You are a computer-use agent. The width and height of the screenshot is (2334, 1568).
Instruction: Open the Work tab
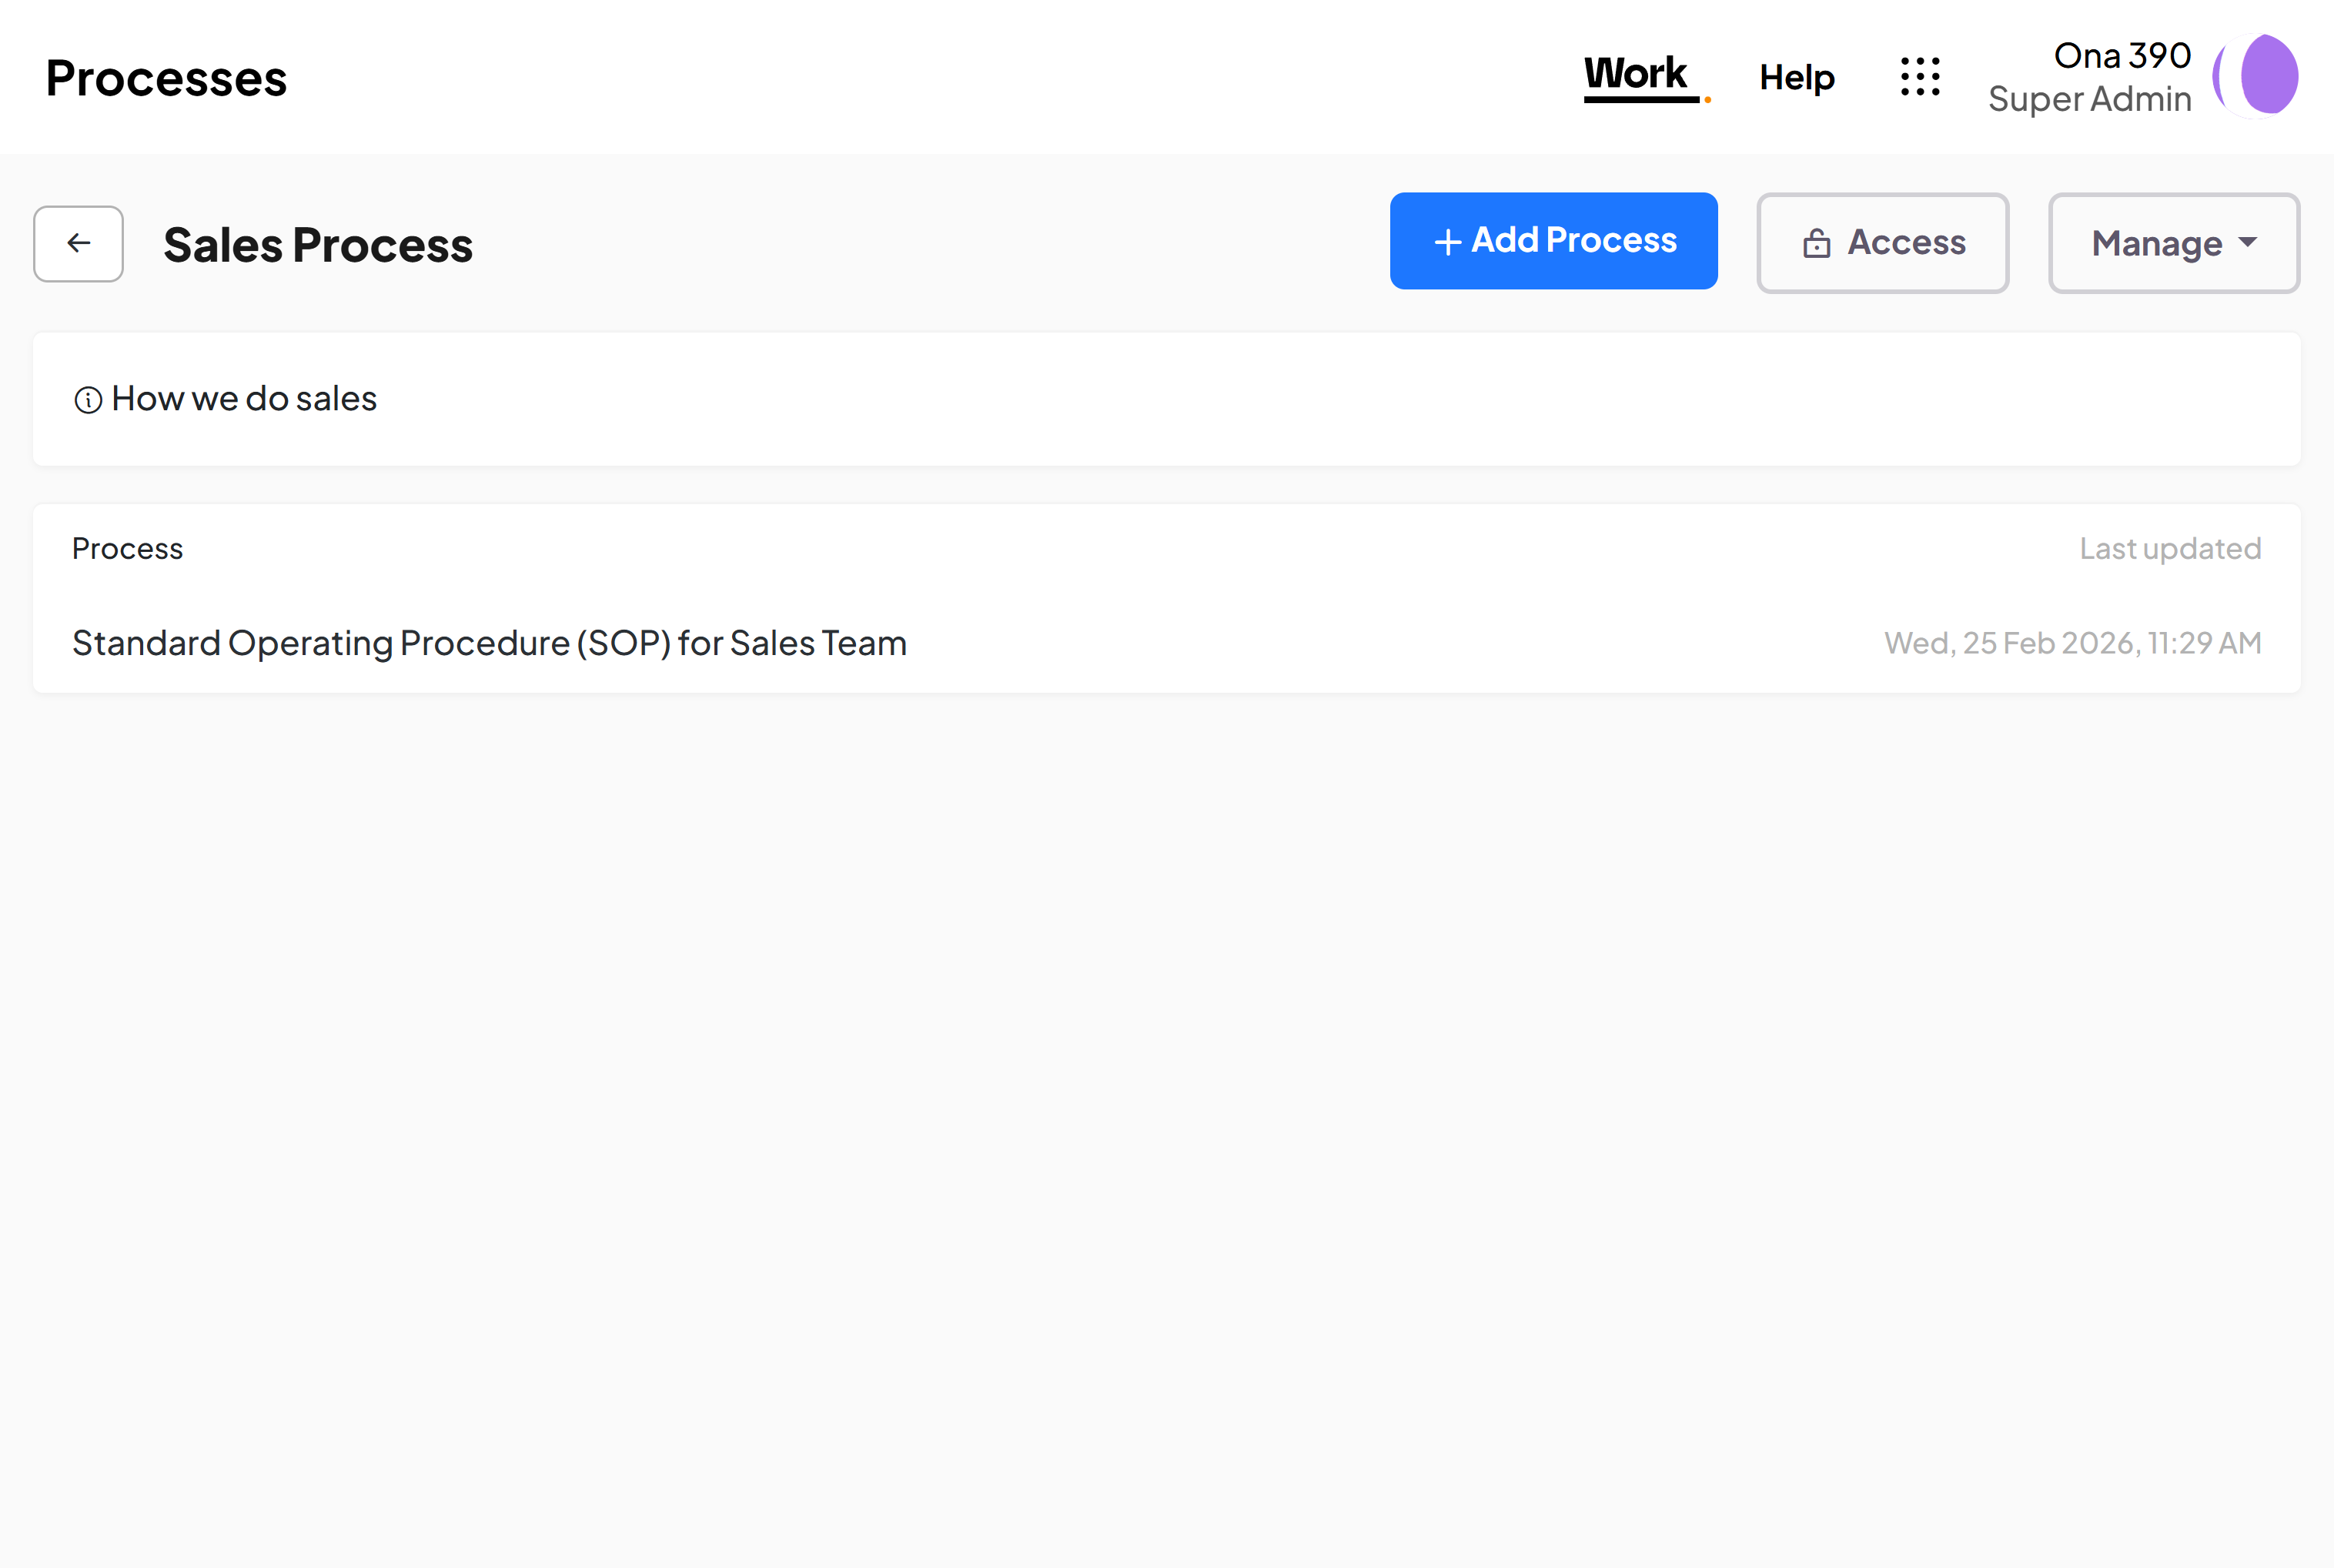pos(1636,74)
